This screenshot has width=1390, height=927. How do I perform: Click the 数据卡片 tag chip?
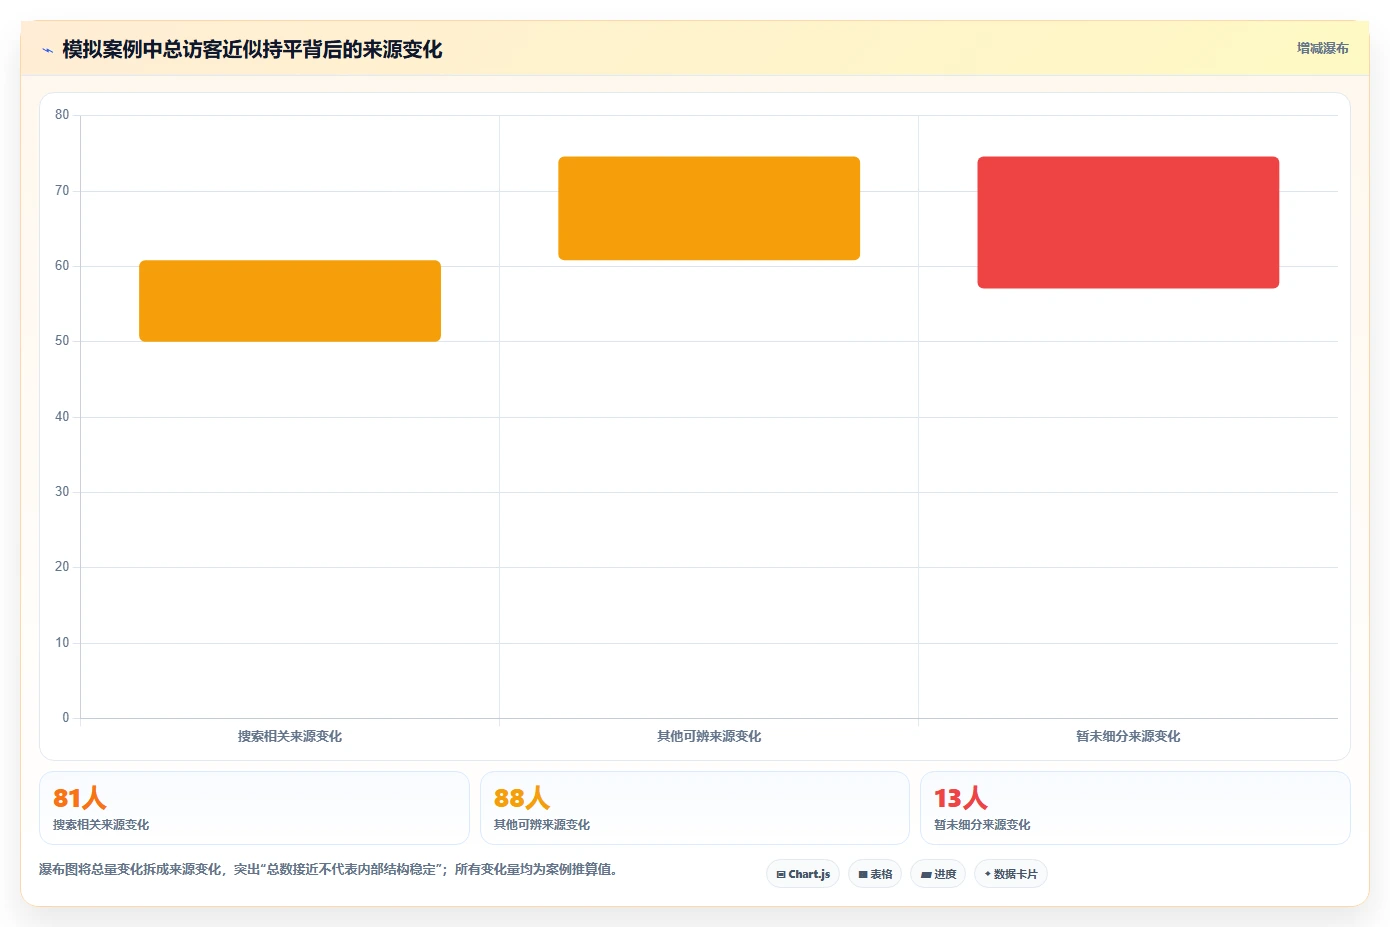click(x=1011, y=874)
